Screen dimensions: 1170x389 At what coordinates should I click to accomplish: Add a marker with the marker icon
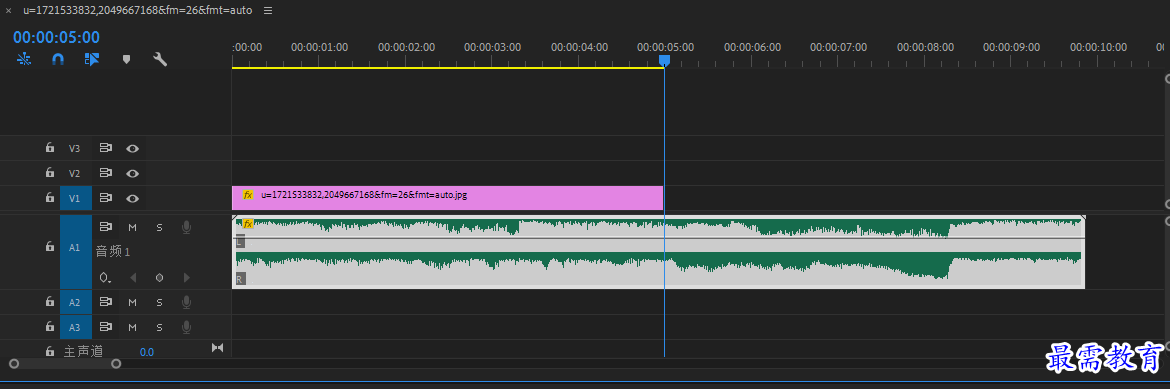[x=126, y=59]
